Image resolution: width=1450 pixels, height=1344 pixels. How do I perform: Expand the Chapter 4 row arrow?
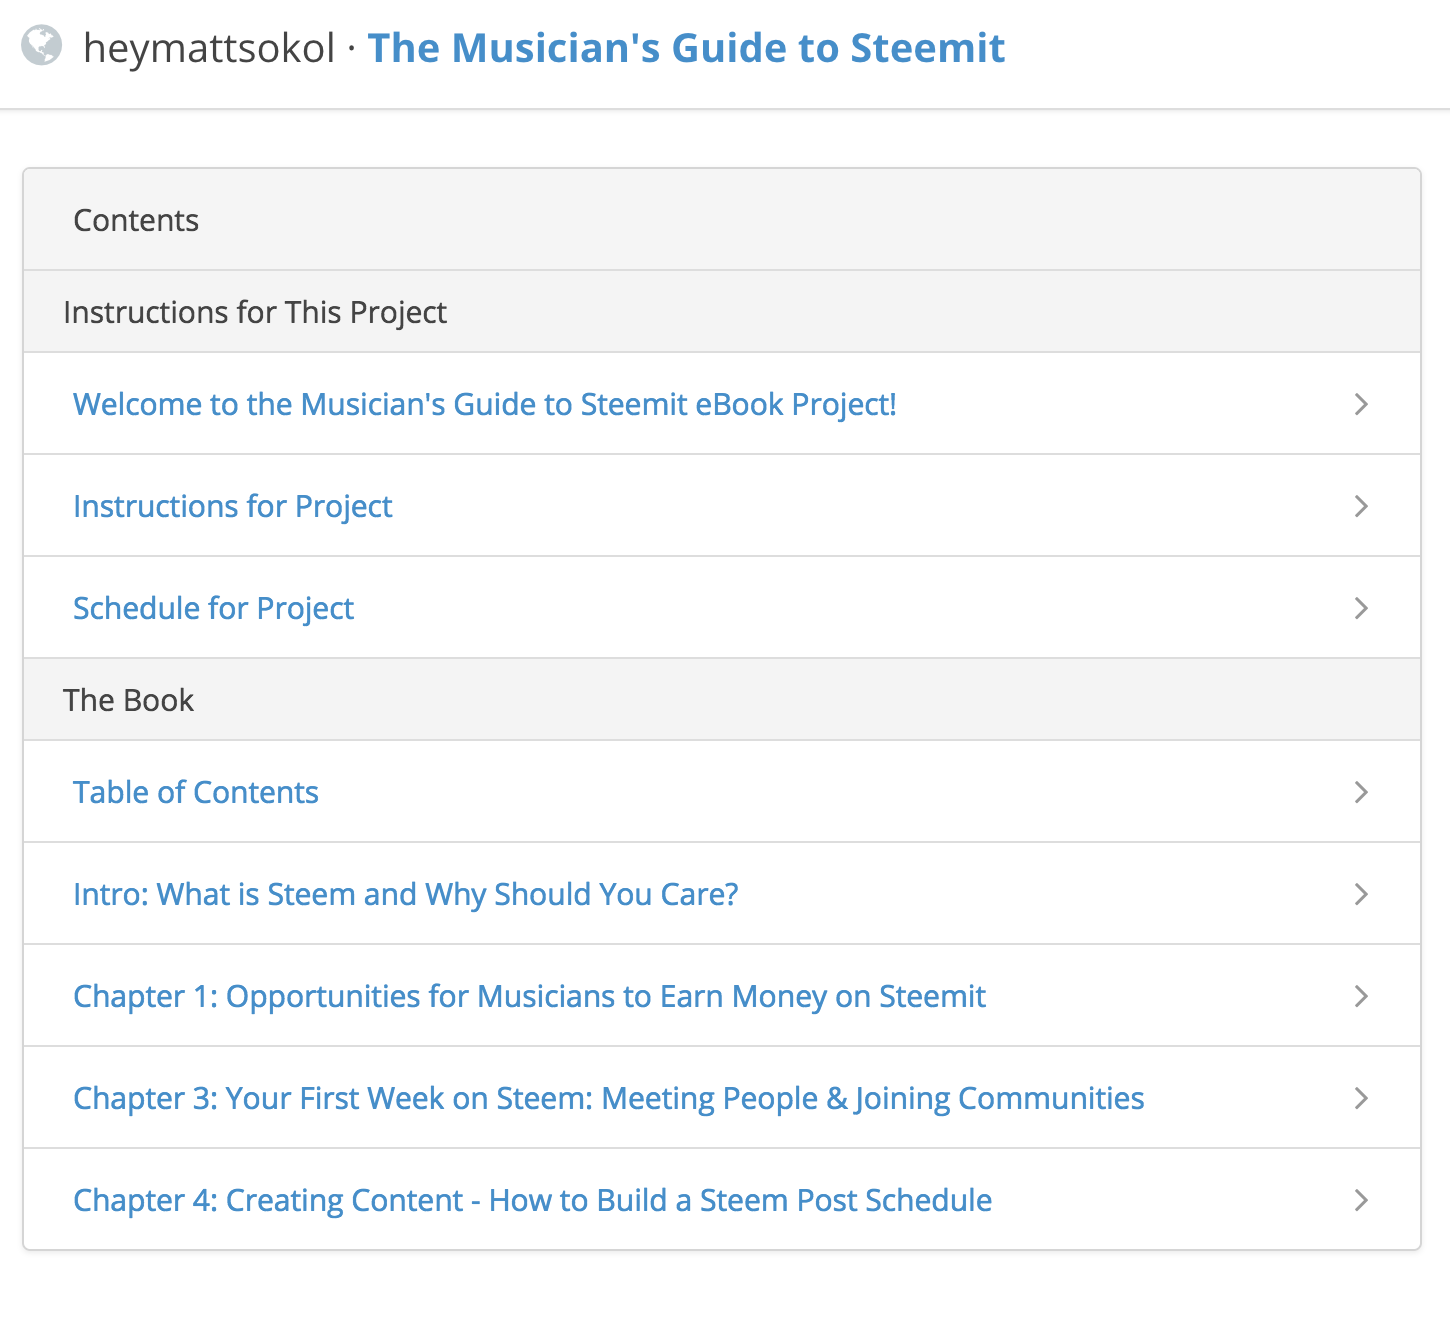coord(1360,1200)
